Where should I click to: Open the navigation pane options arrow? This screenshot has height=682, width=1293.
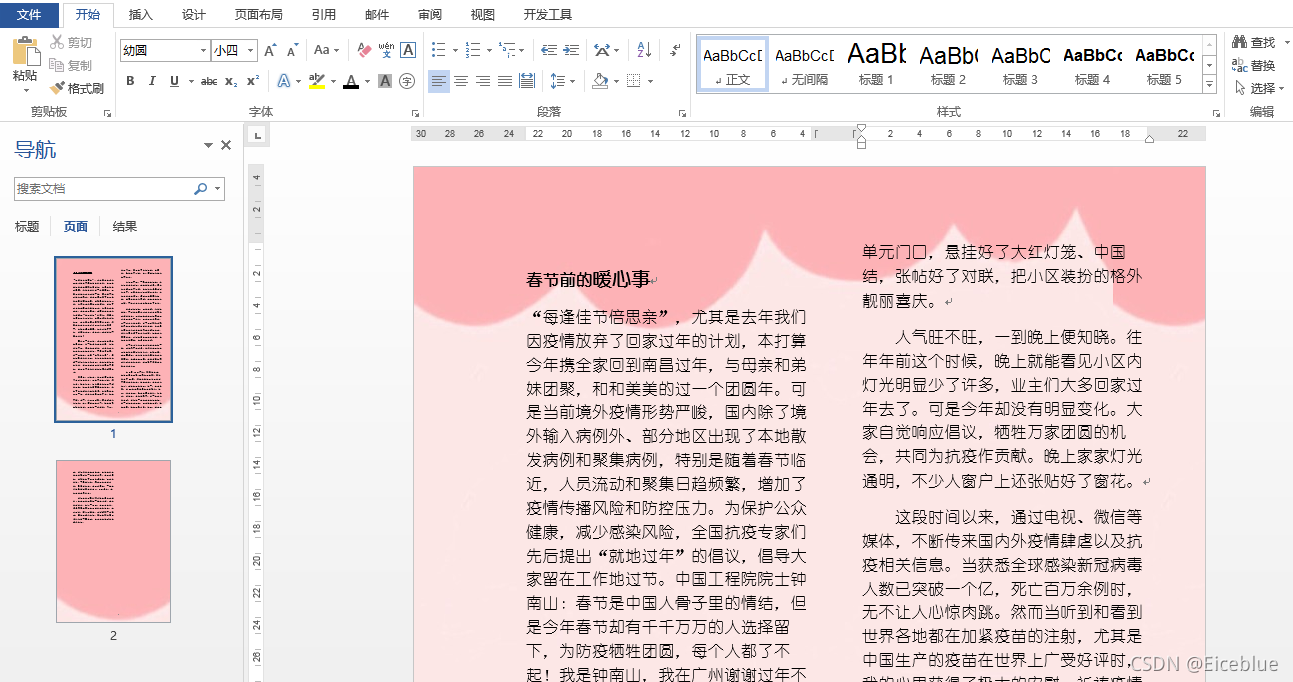(209, 146)
